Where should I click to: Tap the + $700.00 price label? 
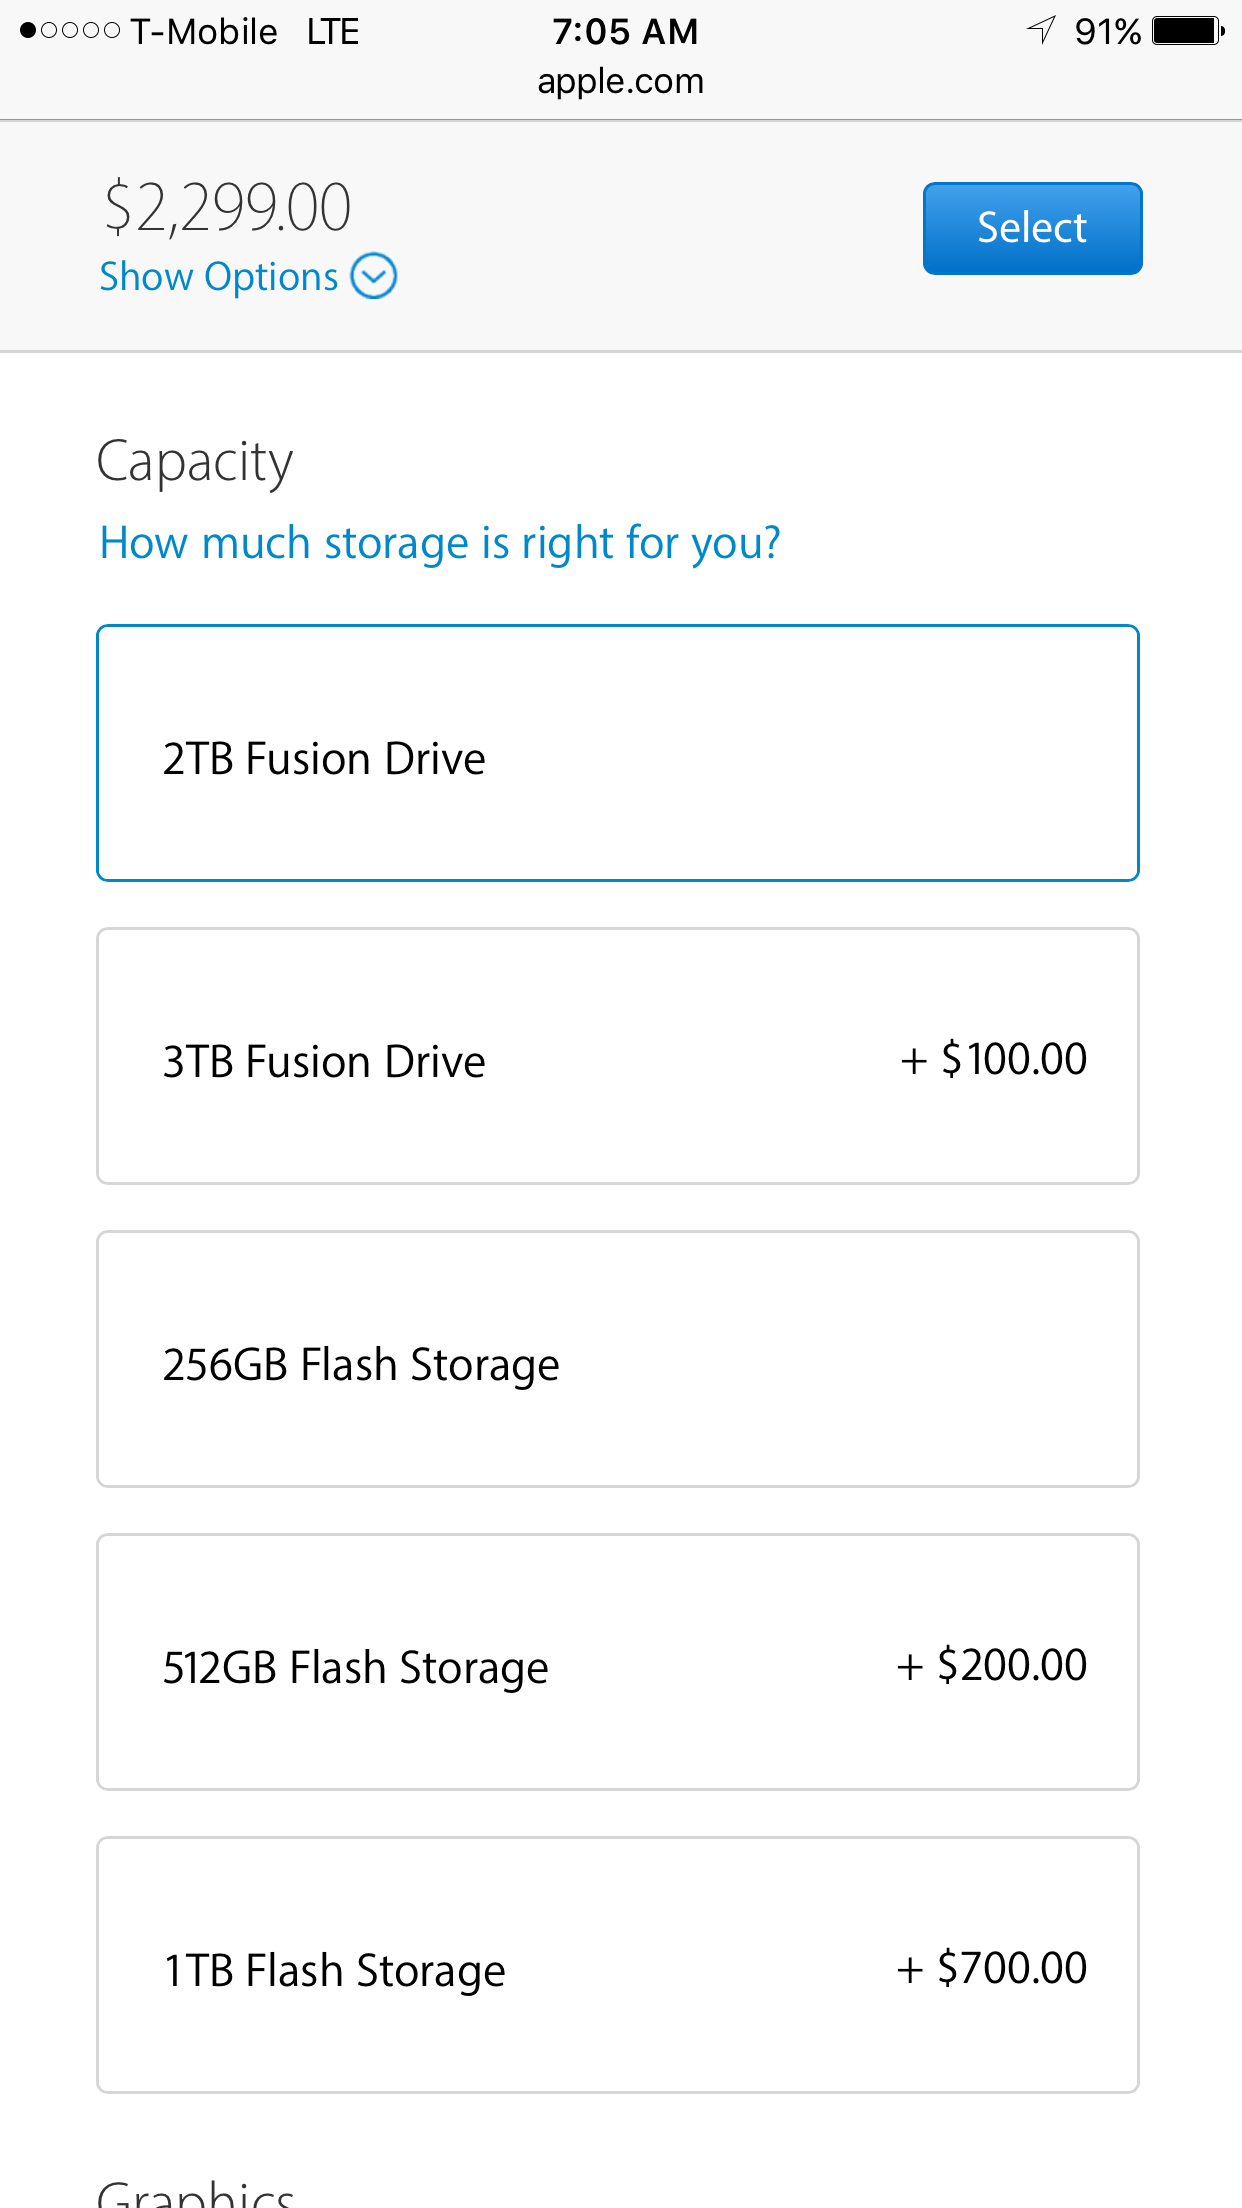[x=991, y=1968]
